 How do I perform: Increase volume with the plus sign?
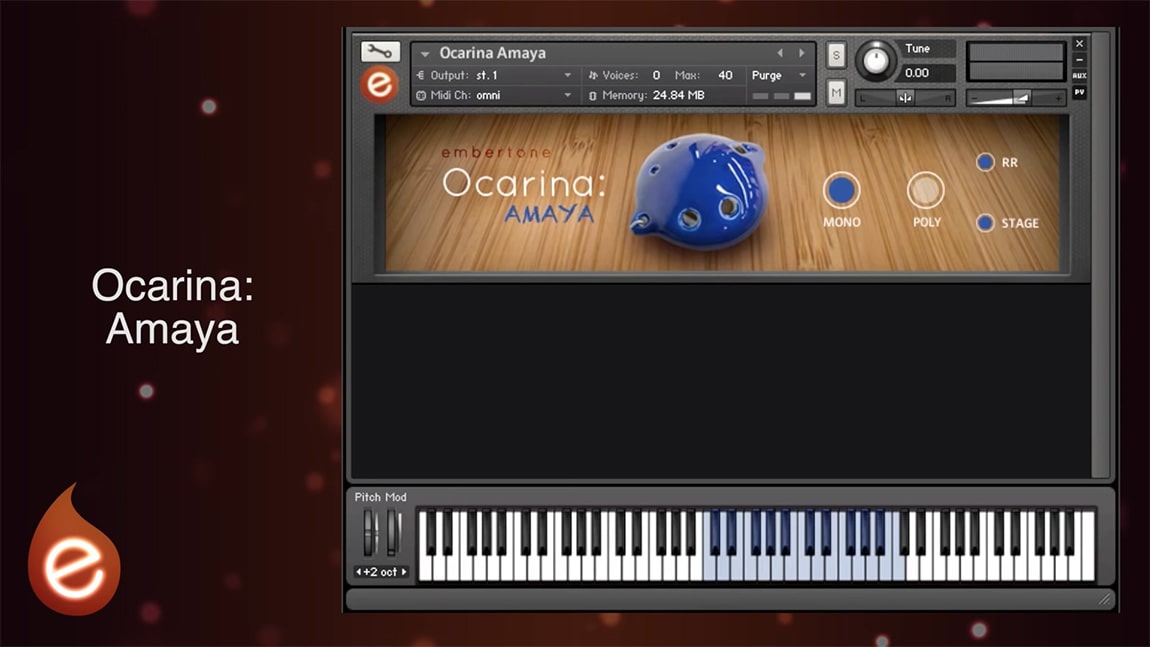tap(1058, 98)
